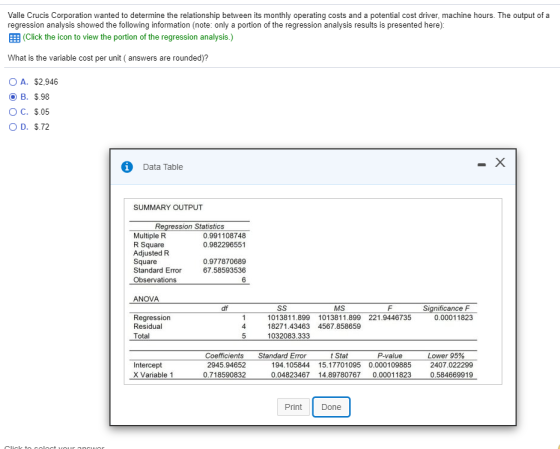Click the Done button
The image size is (560, 449).
point(331,407)
